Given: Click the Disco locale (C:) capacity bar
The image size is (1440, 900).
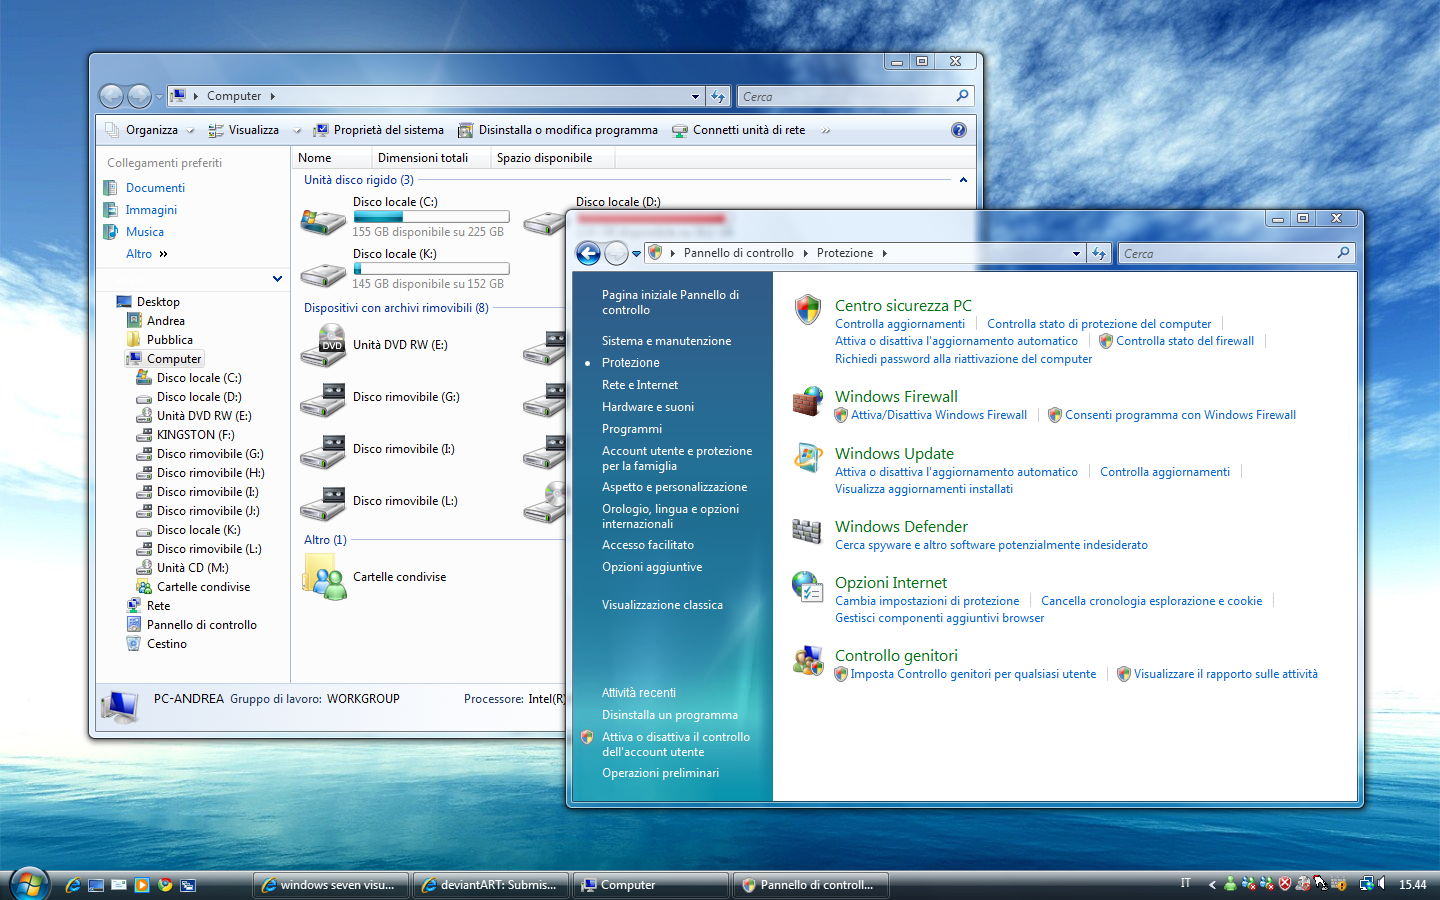Looking at the screenshot, I should pyautogui.click(x=431, y=217).
